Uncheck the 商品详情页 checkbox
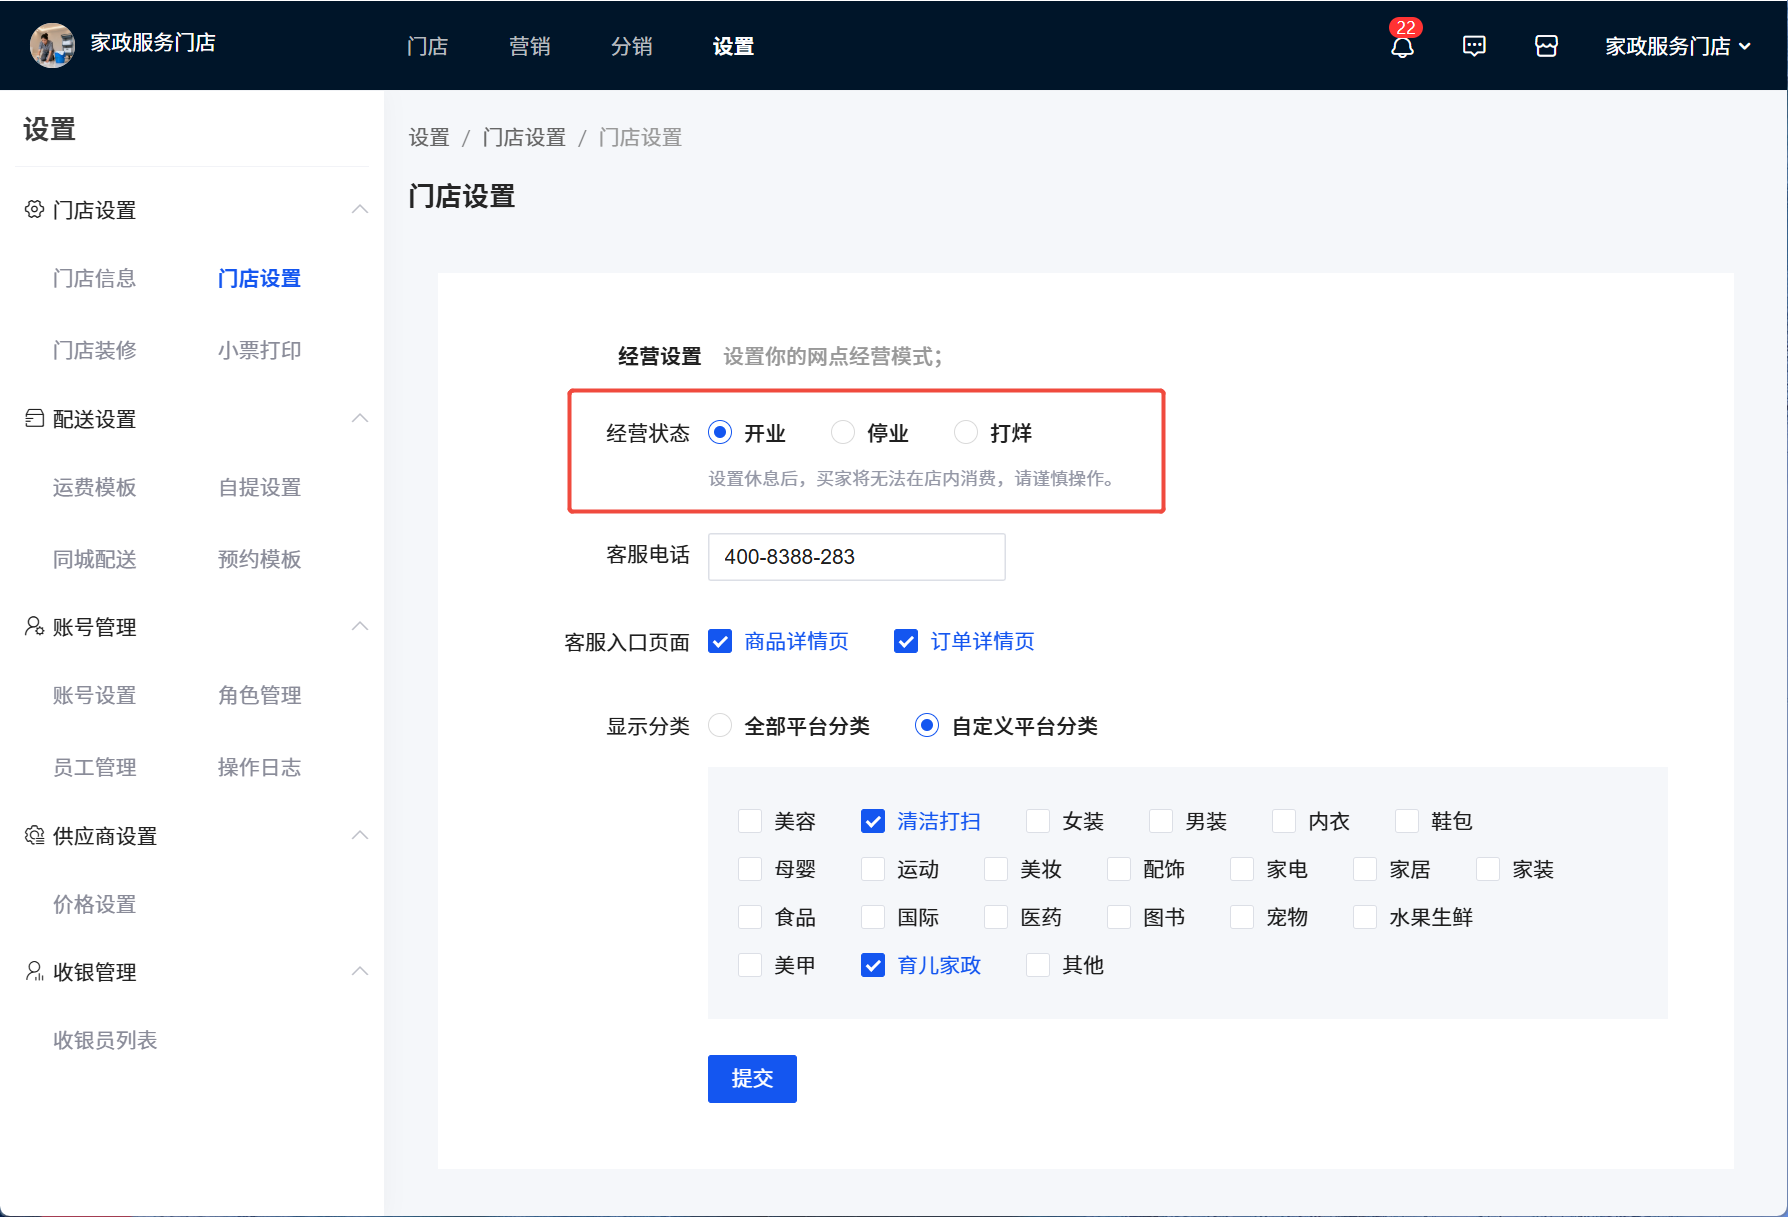Viewport: 1788px width, 1217px height. (720, 641)
